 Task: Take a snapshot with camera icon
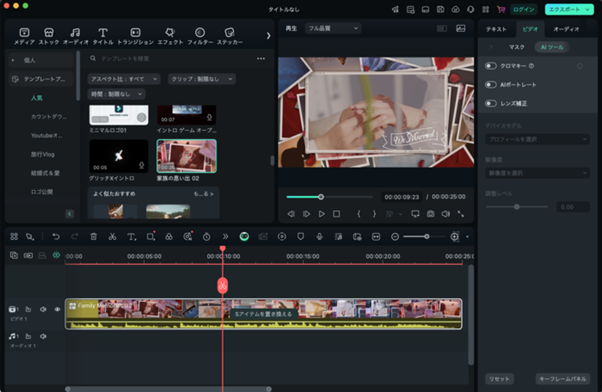click(430, 214)
